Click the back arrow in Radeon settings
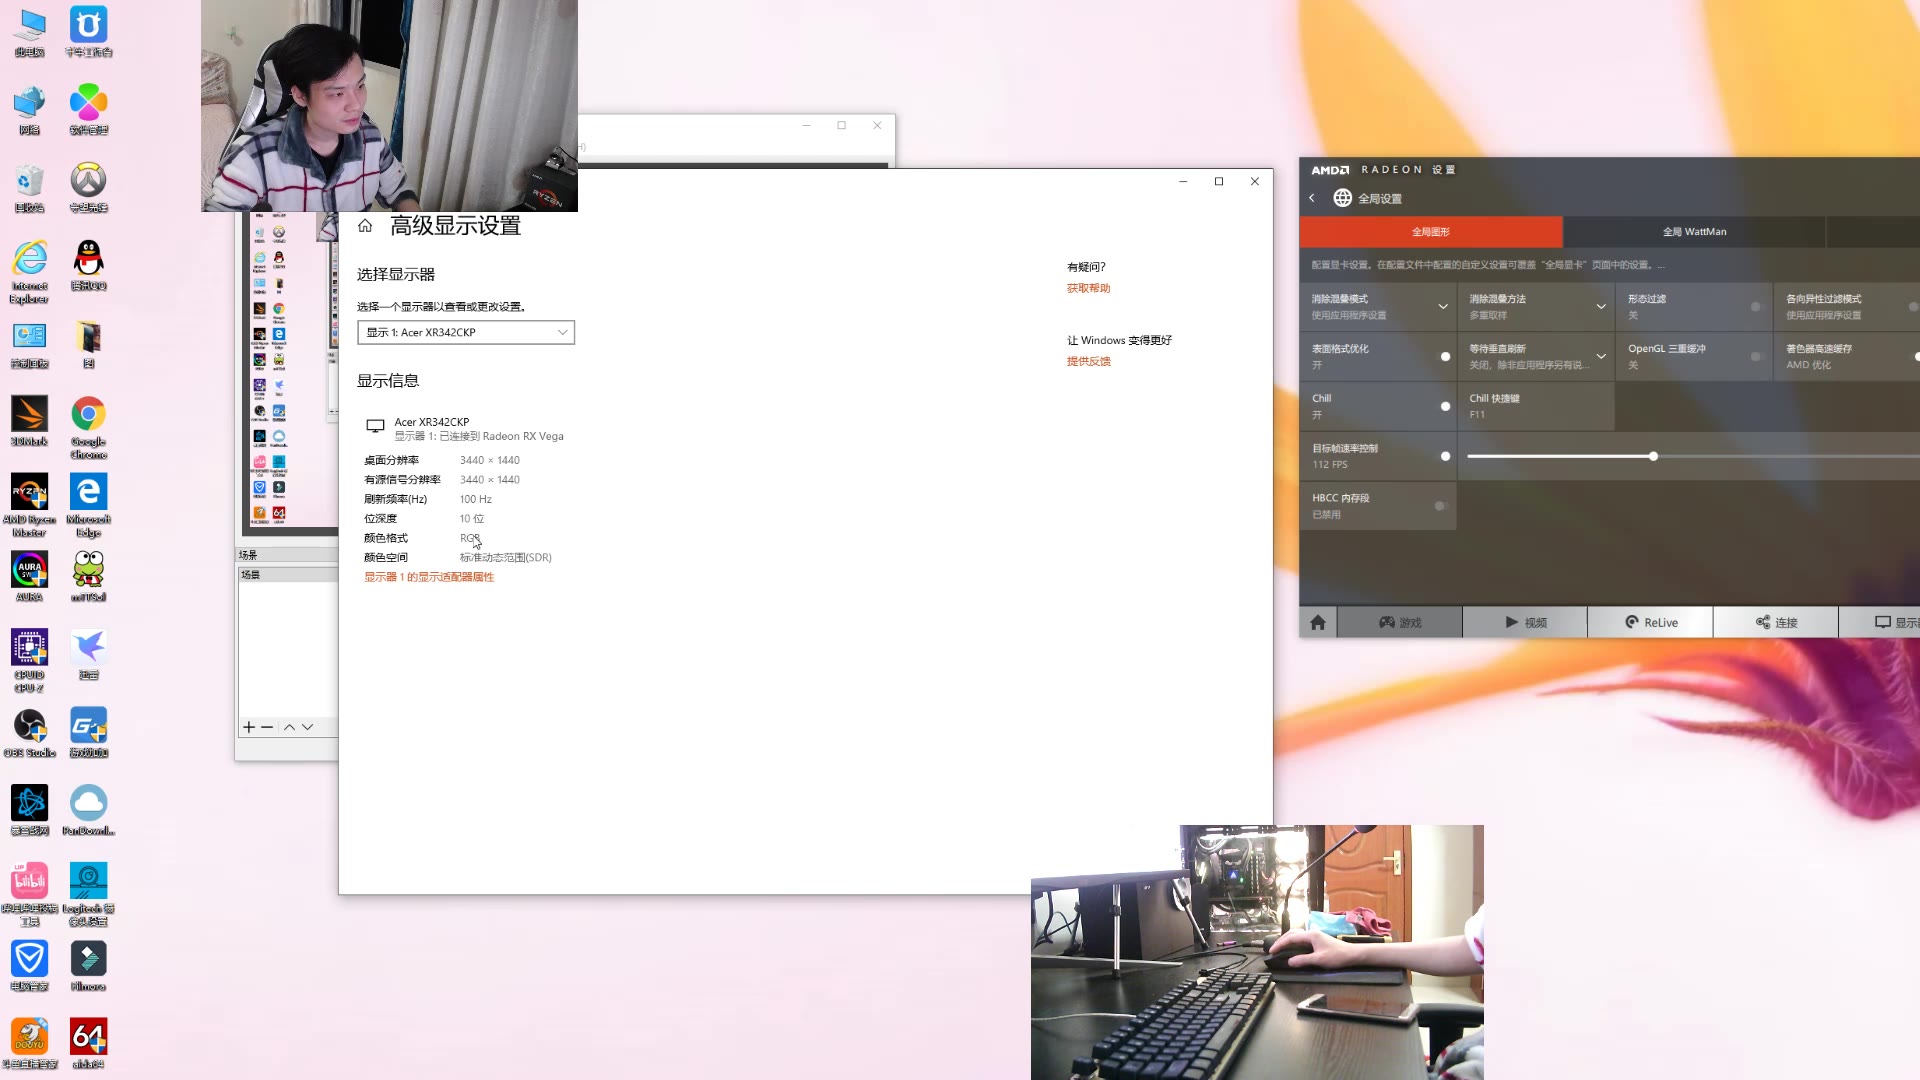This screenshot has width=1920, height=1080. tap(1312, 198)
